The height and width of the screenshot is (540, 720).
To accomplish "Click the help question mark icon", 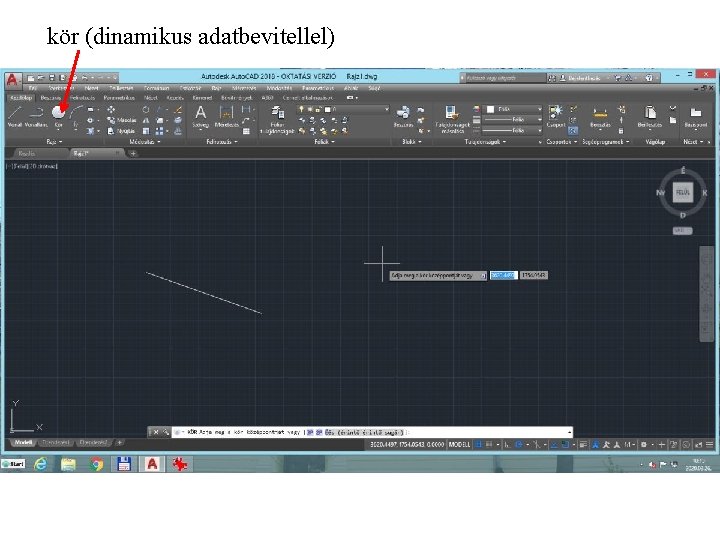I will point(649,78).
